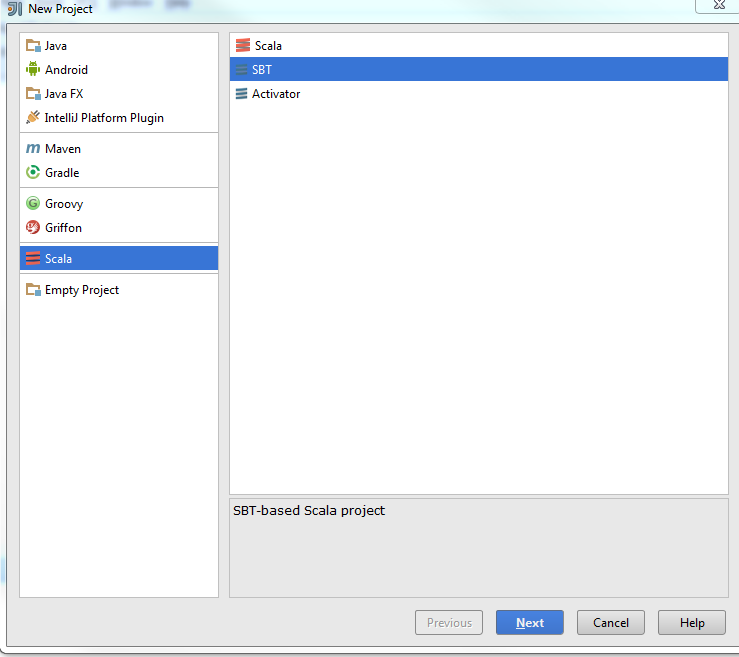
Task: Select the Activator template label
Action: [x=276, y=94]
